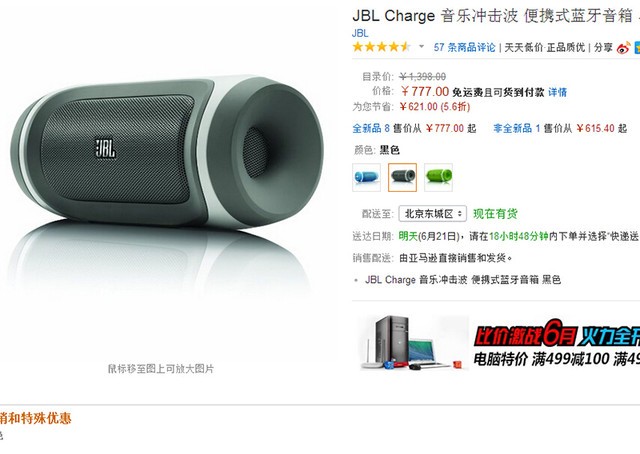
Task: Select the black speaker color swatch
Action: click(x=402, y=177)
